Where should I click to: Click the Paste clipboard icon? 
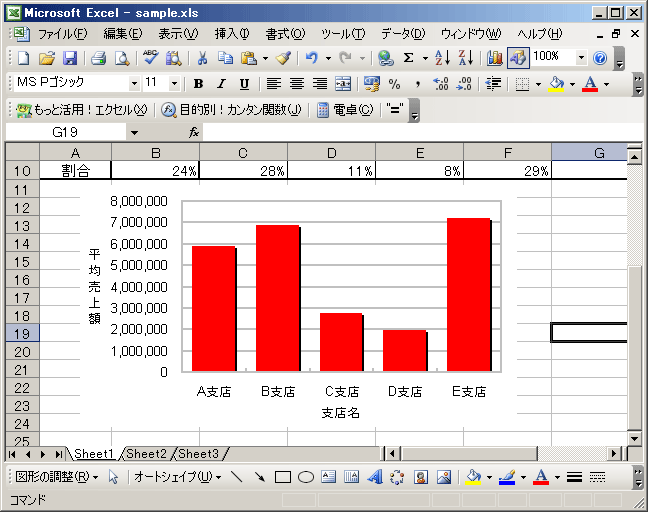[249, 58]
